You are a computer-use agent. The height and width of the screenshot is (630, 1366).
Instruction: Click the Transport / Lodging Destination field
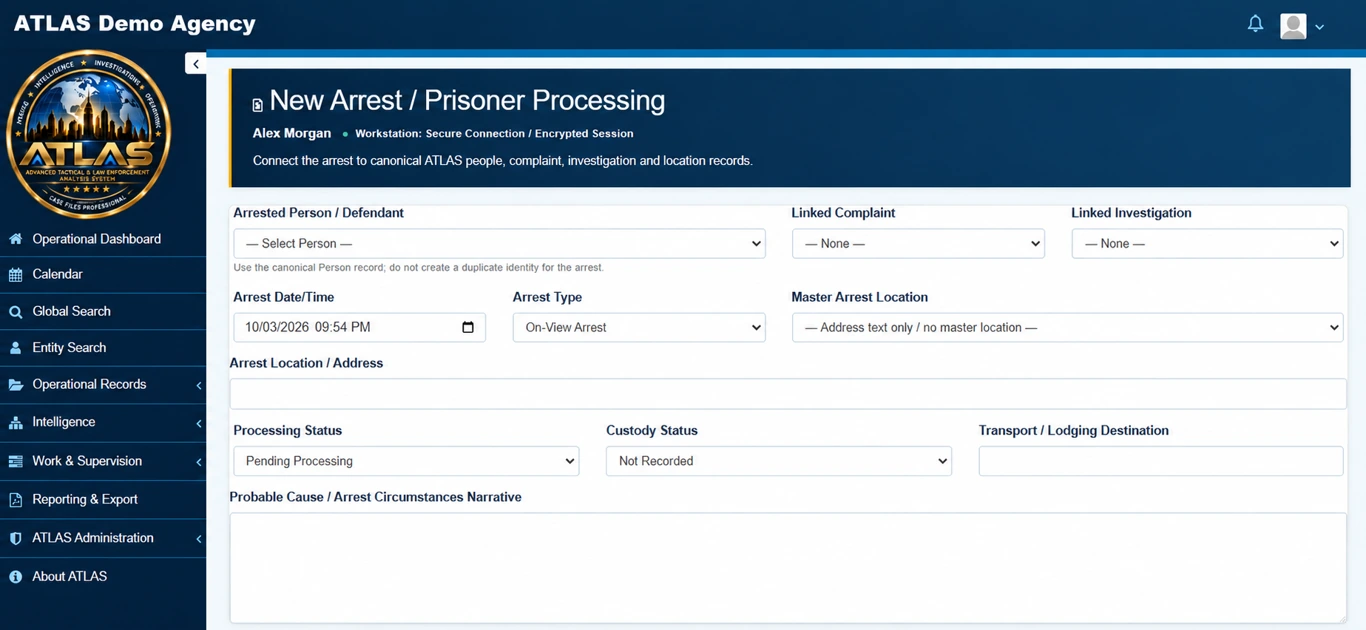1161,461
